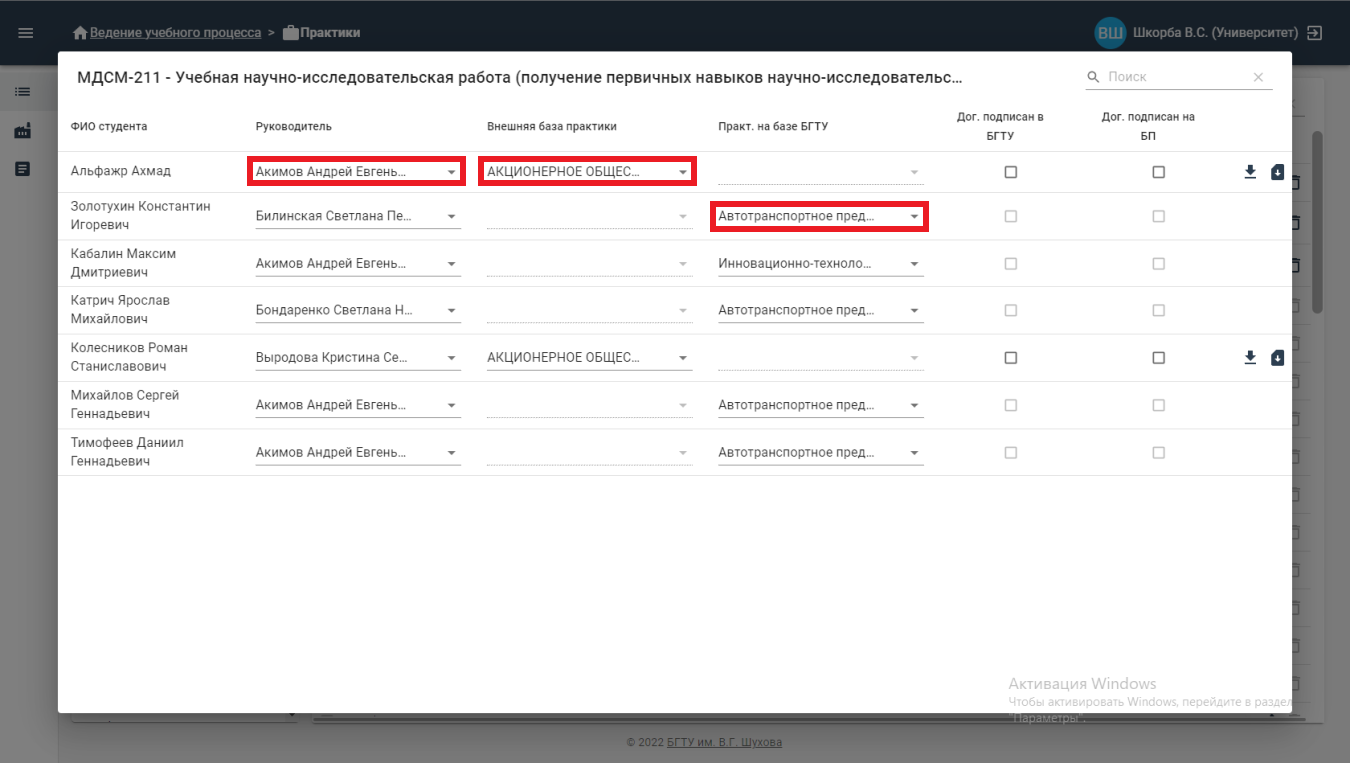Click the logout icon beside Шкорба В.С.

tap(1315, 33)
